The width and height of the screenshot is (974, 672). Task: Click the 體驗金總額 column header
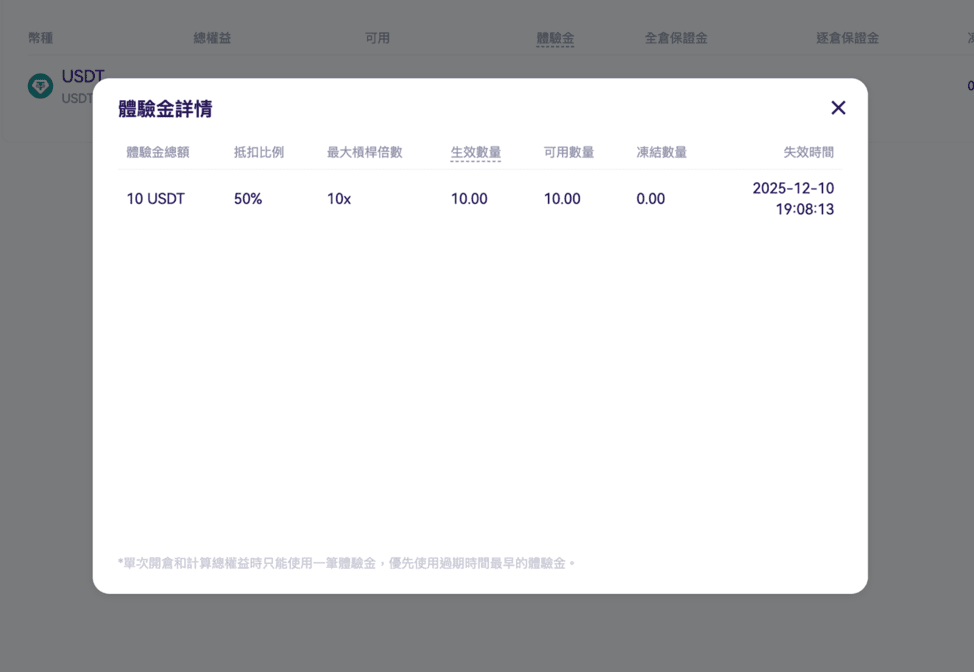coord(157,152)
